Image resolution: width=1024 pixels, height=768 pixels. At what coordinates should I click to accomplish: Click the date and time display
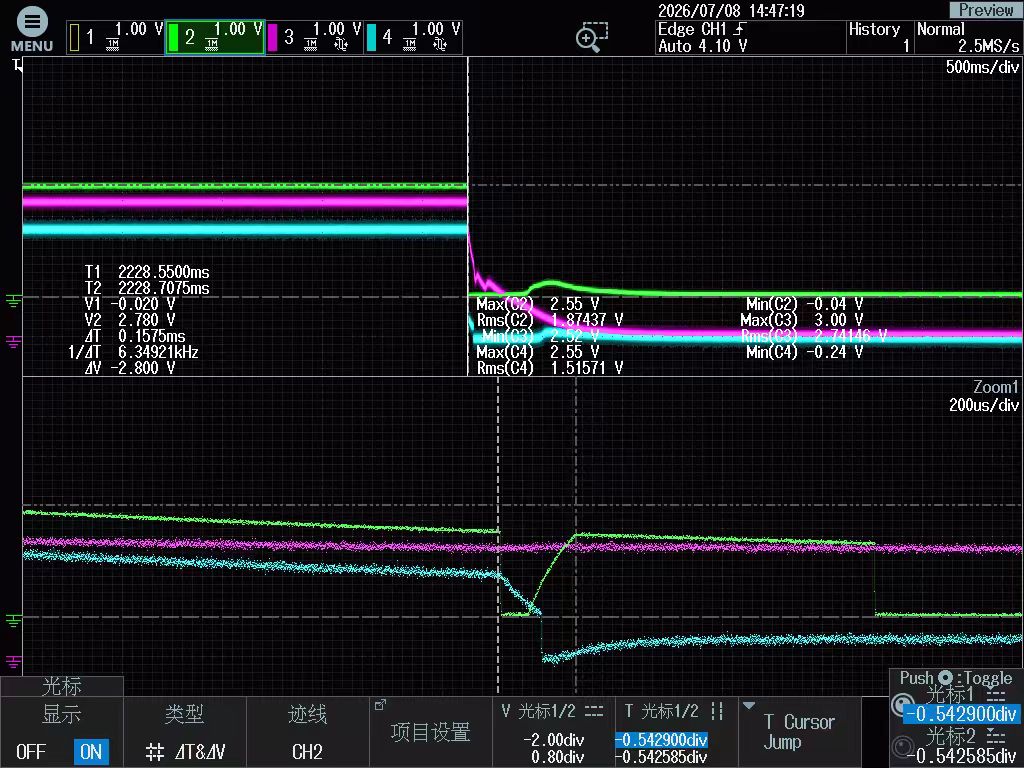tap(731, 10)
